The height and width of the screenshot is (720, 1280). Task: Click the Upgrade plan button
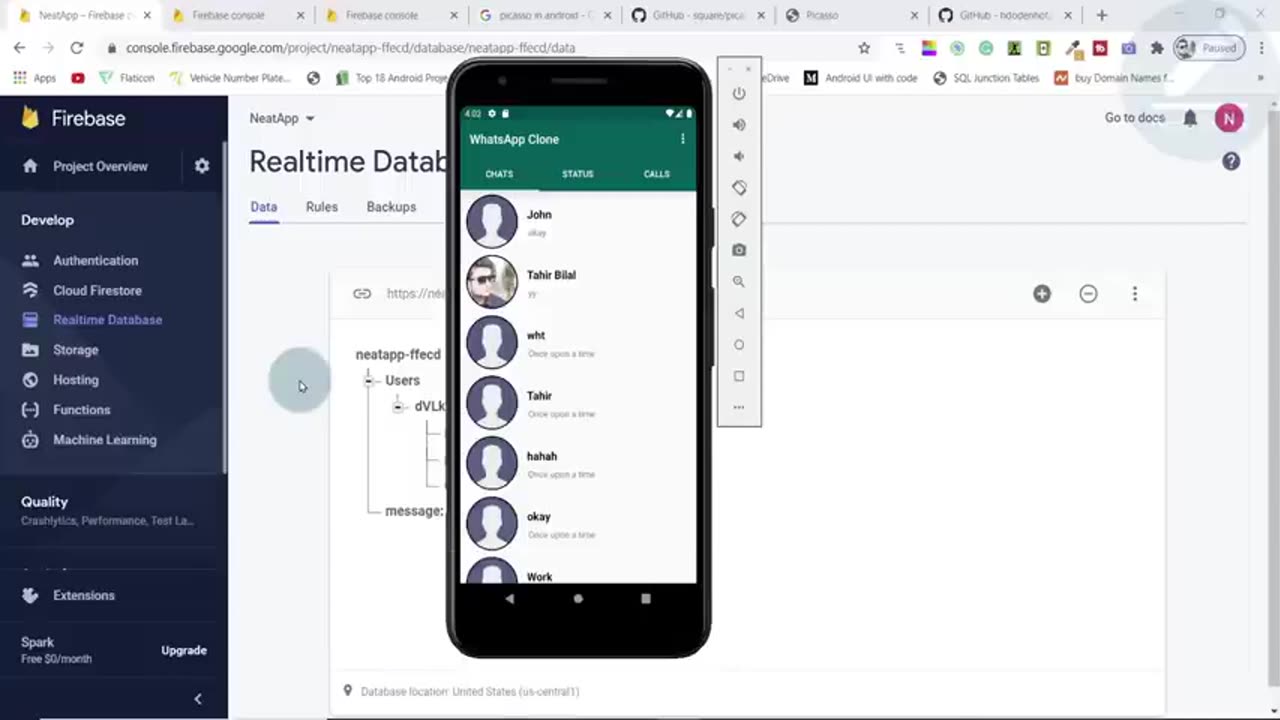pos(184,650)
